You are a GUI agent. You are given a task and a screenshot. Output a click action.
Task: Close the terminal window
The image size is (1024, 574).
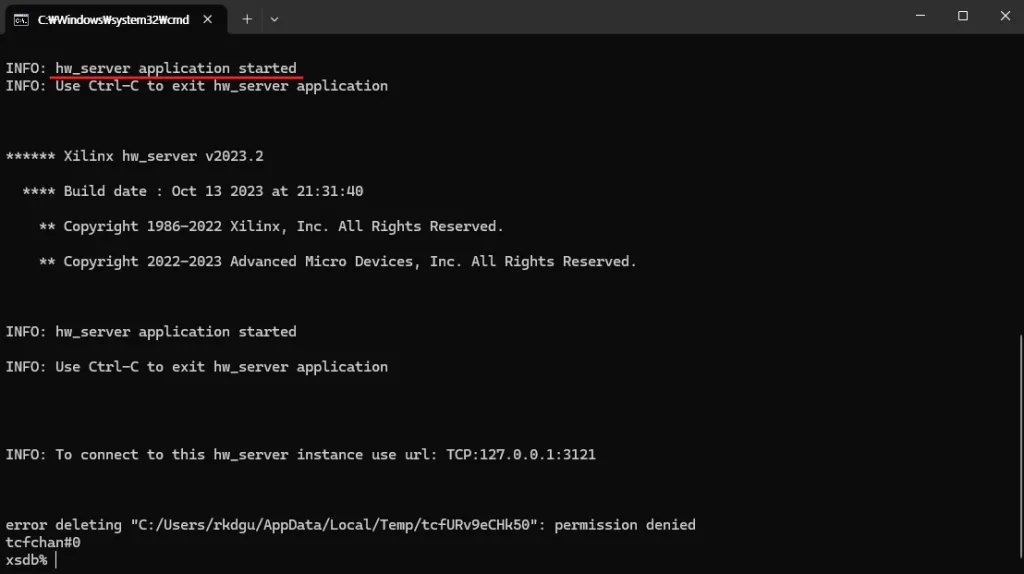(1004, 16)
